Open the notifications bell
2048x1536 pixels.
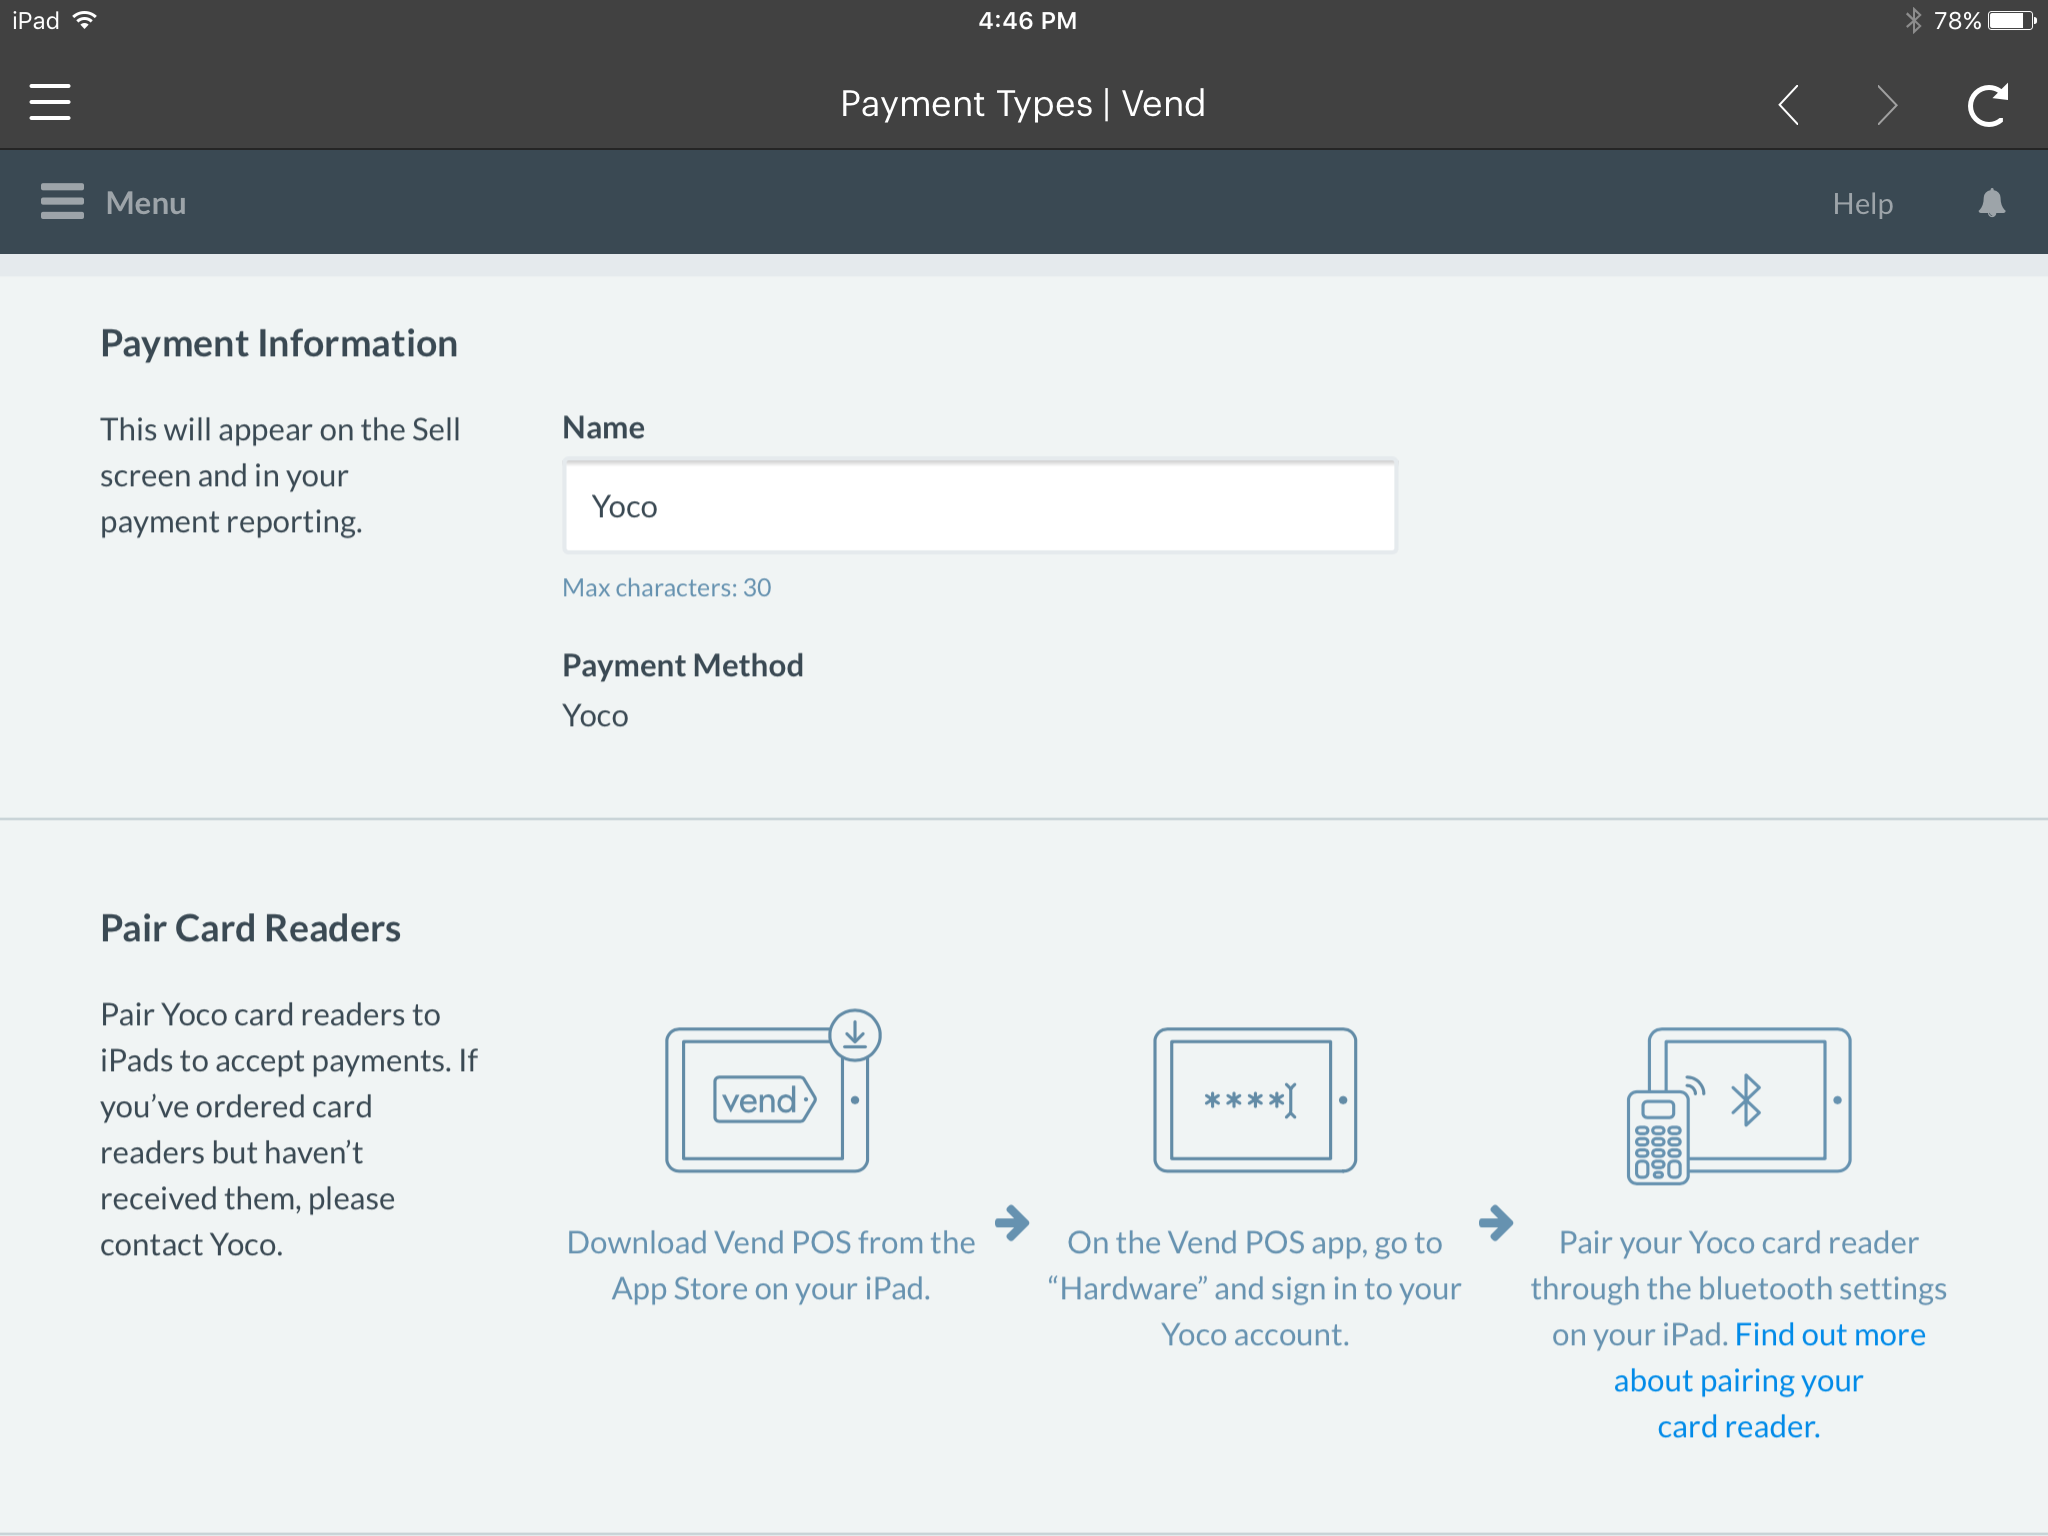[x=1991, y=203]
